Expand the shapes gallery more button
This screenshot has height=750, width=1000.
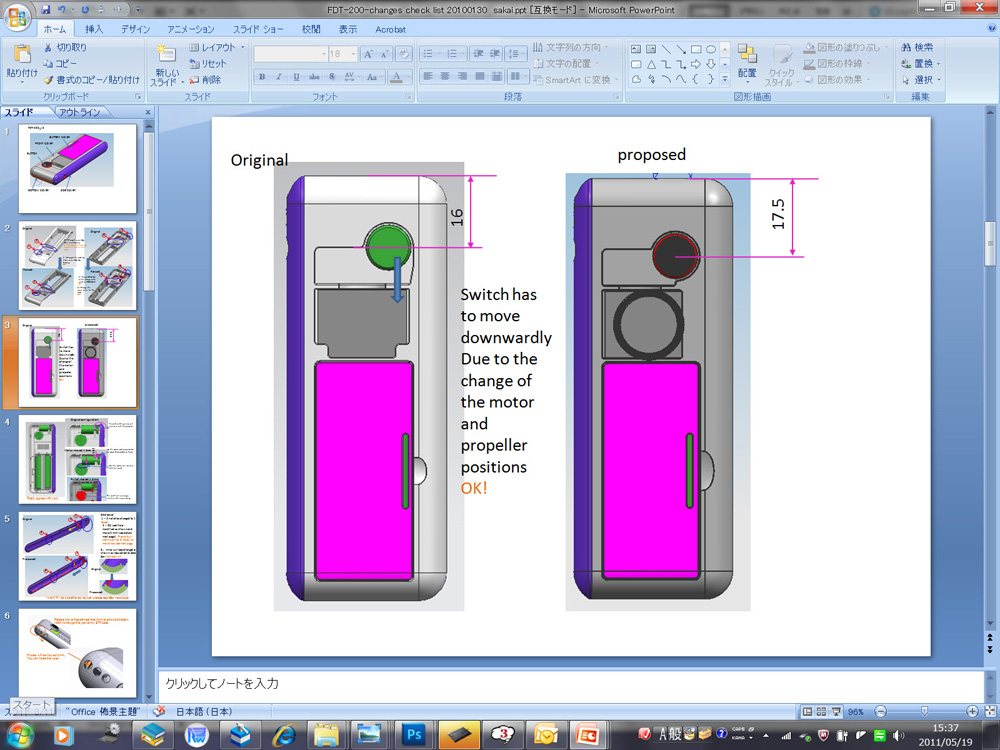click(x=725, y=79)
